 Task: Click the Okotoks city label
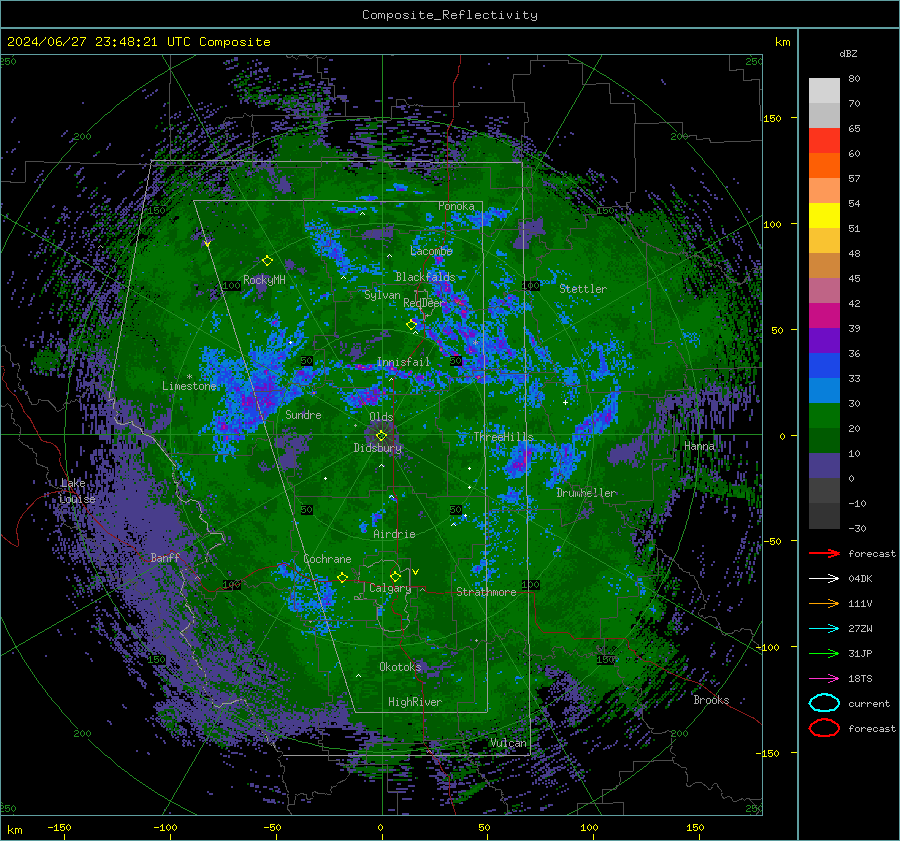click(400, 666)
